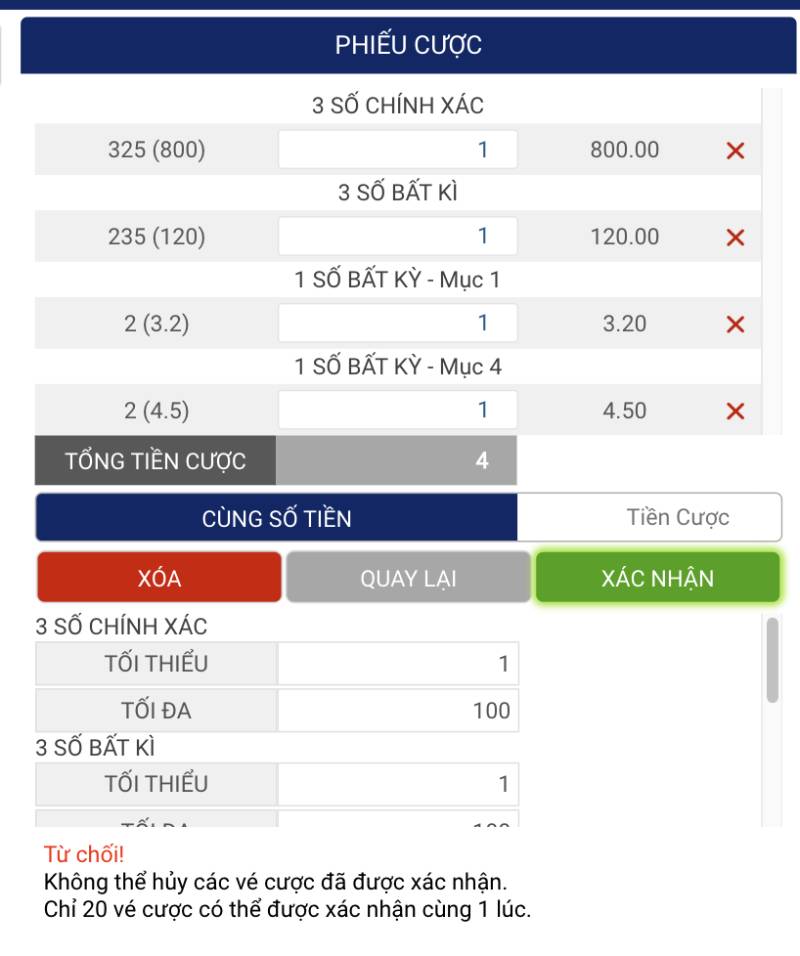Click TỐI THIỂU value under 3 SỐ CHÍNH XÁC

397,664
